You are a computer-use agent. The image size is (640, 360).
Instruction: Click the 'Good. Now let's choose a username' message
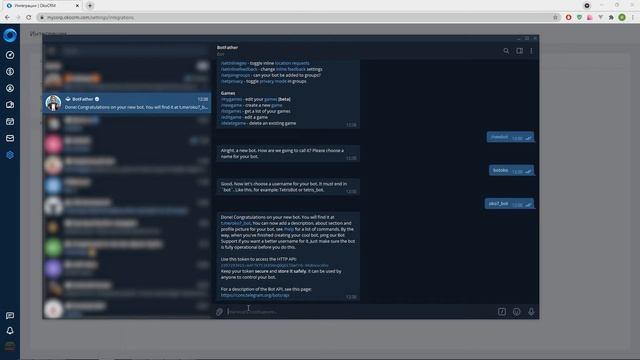tap(288, 187)
